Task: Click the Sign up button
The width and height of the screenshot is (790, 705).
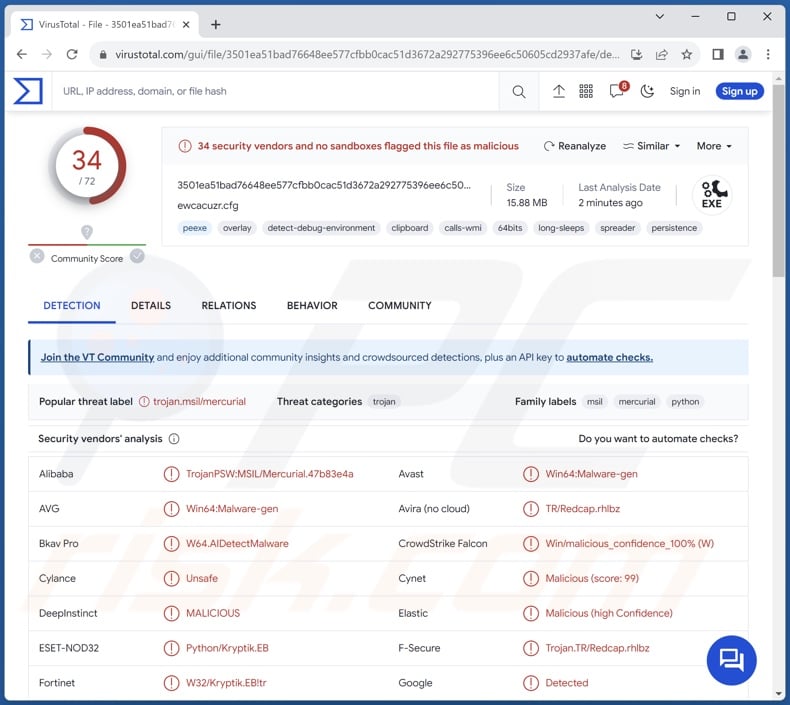Action: coord(739,91)
